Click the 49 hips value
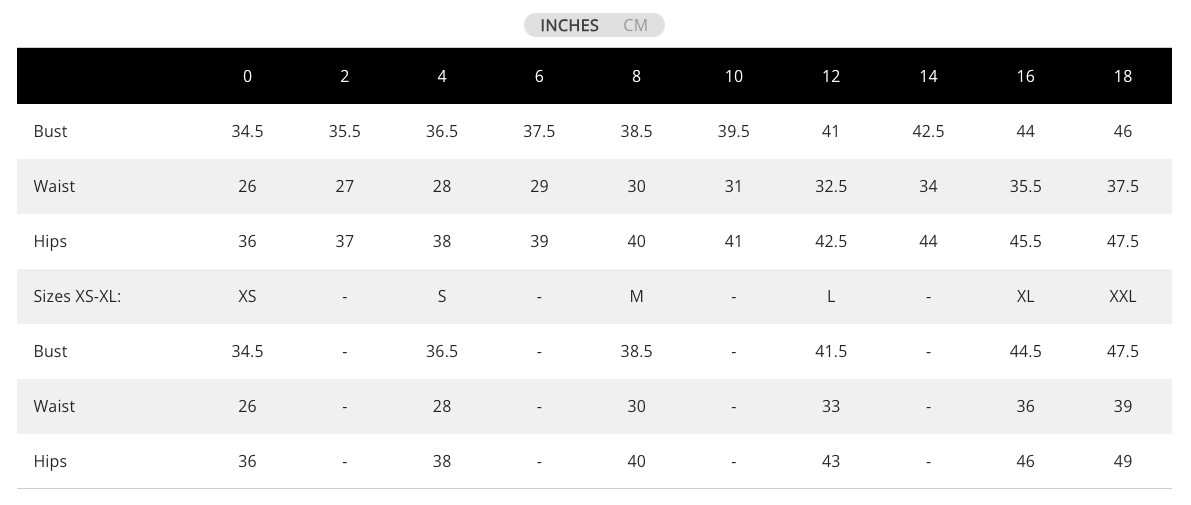The width and height of the screenshot is (1191, 505). click(x=1123, y=461)
